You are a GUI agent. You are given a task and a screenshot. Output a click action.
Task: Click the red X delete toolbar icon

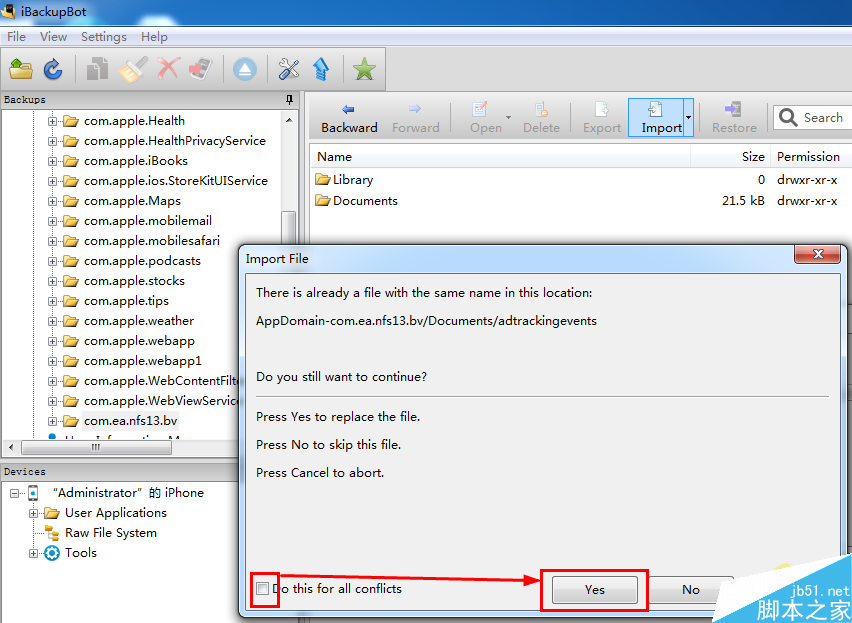coord(168,70)
